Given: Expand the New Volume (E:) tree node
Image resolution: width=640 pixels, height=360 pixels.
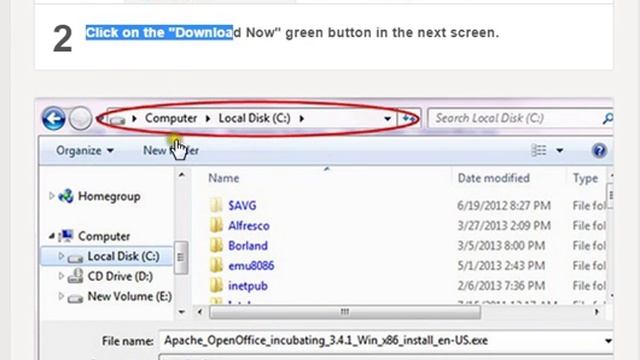Looking at the screenshot, I should 61,296.
